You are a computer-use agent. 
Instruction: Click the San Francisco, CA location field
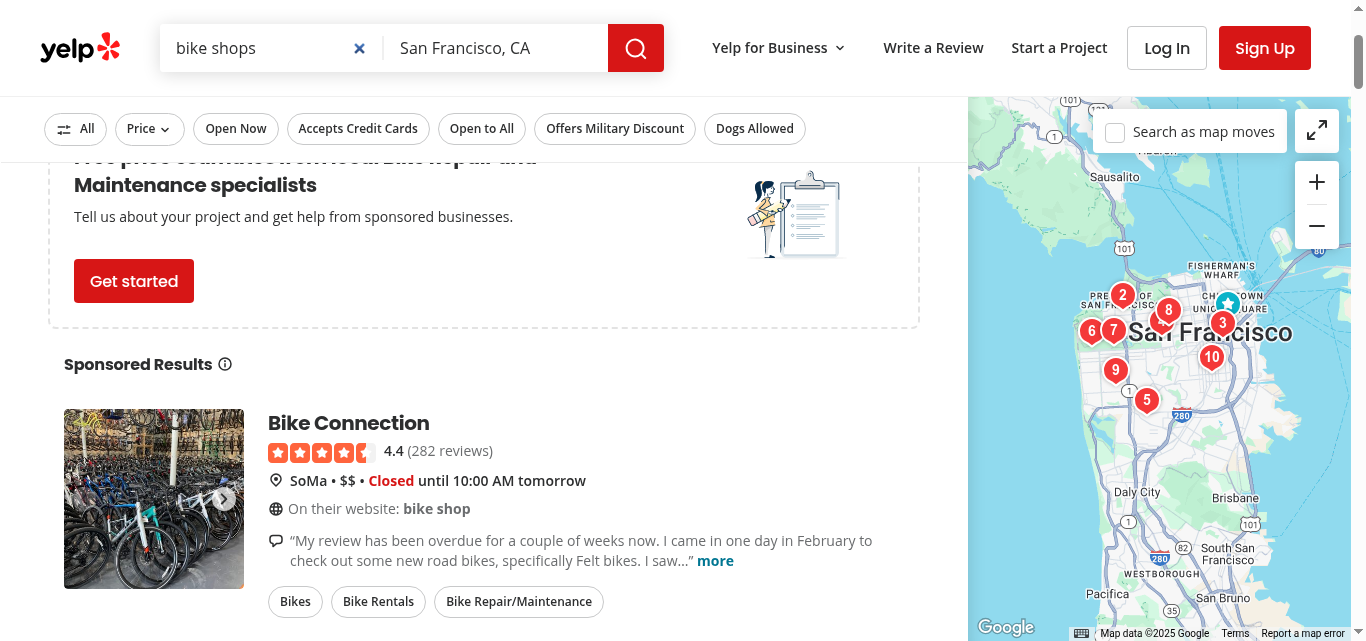496,48
